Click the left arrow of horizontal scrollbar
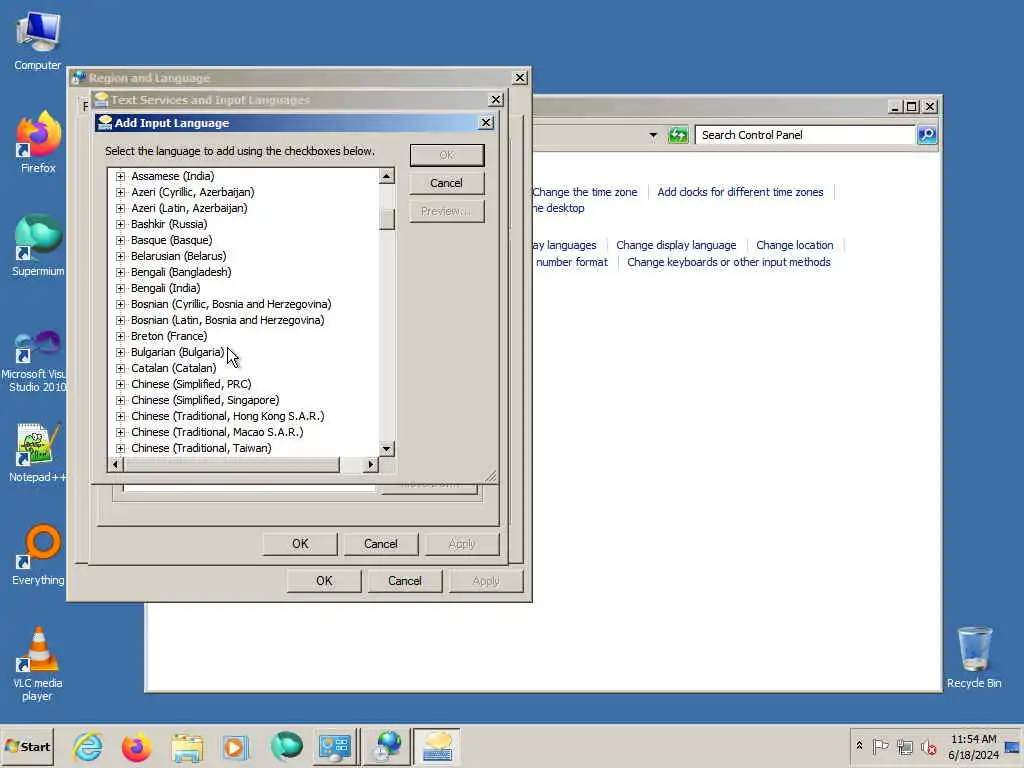The width and height of the screenshot is (1024, 768). coord(116,464)
